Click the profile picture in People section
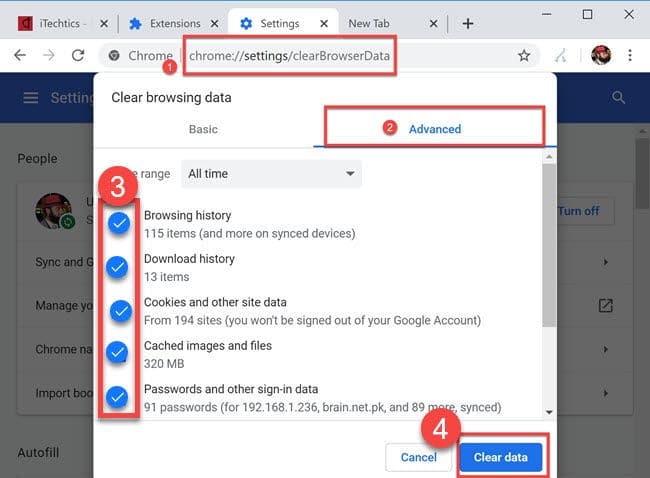This screenshot has width=650, height=478. pos(54,211)
